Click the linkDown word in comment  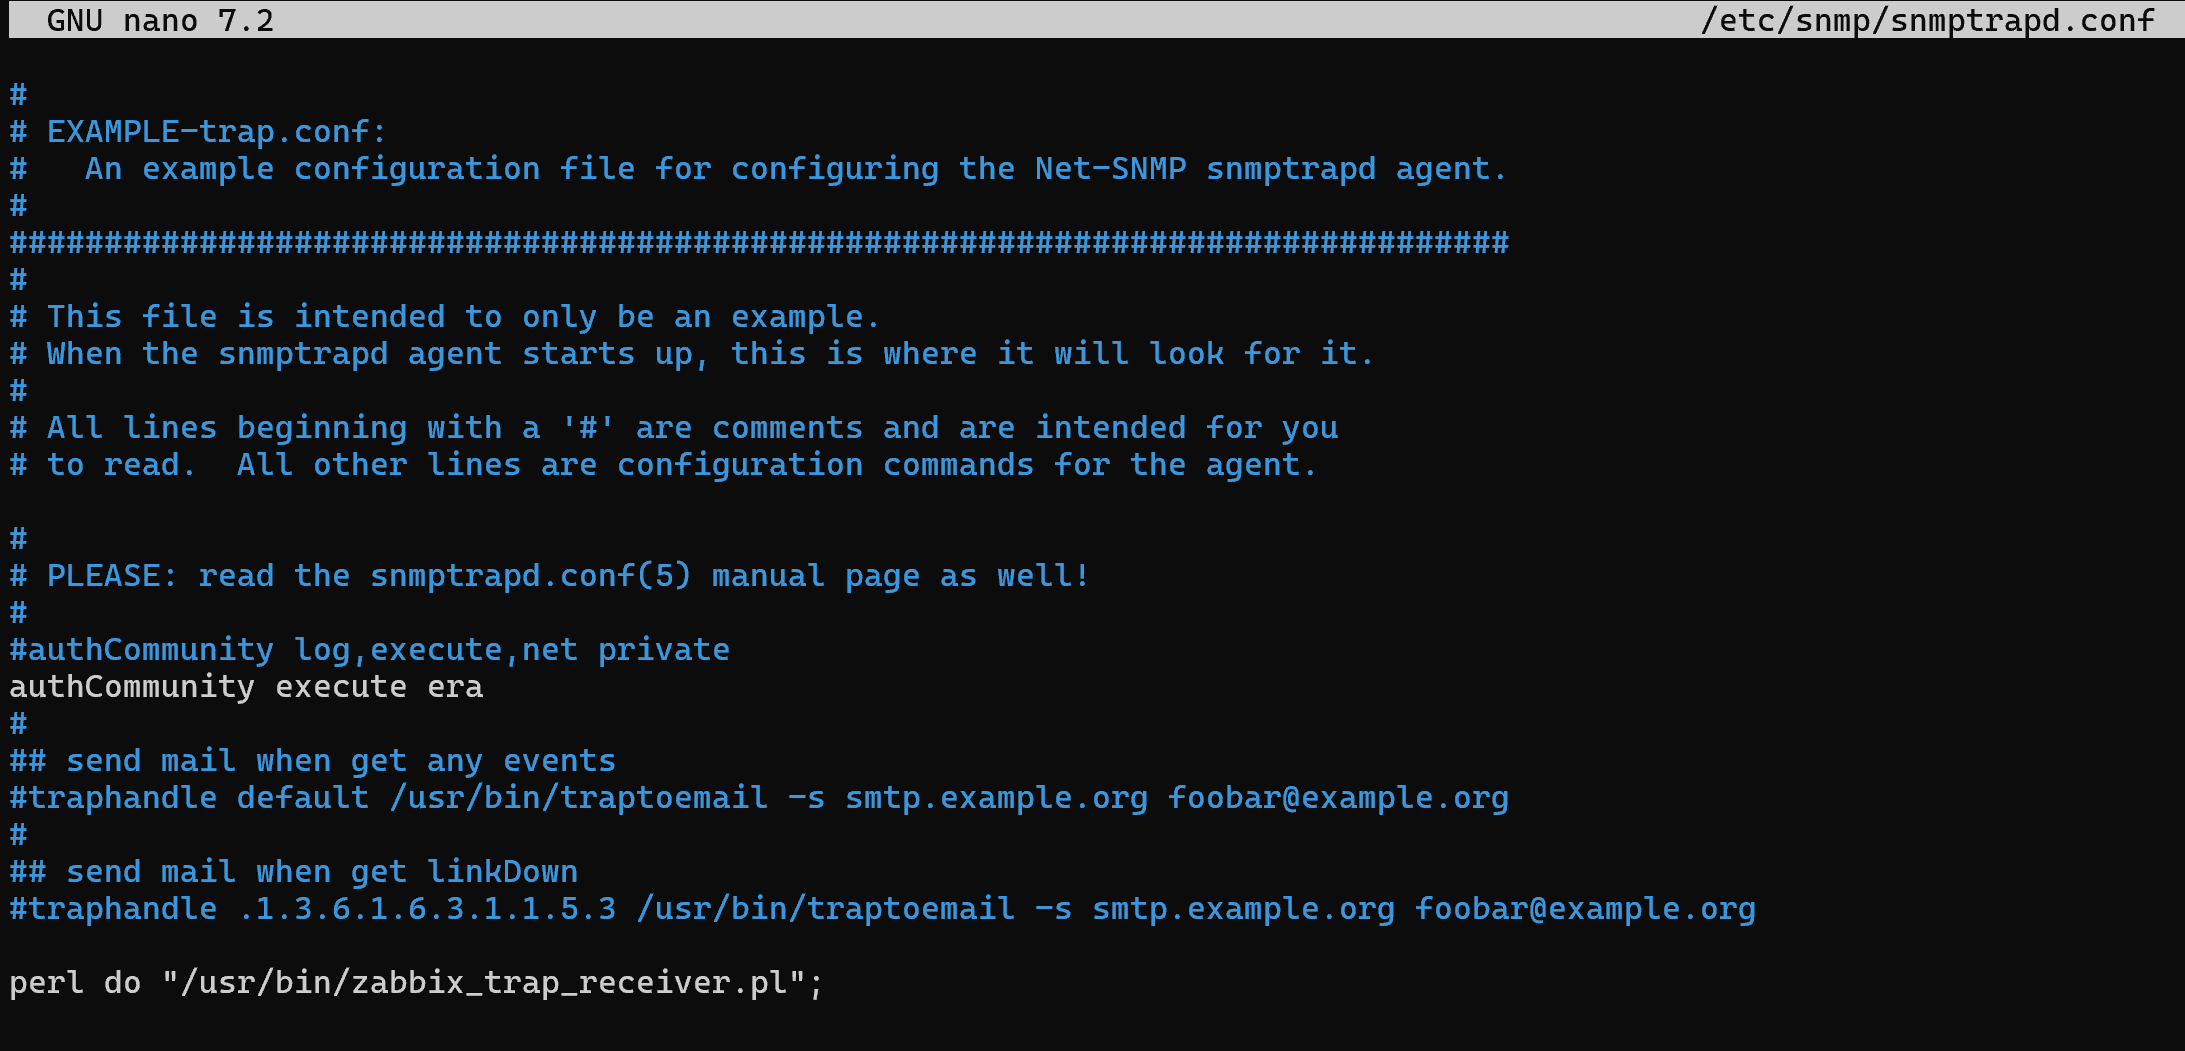tap(502, 872)
